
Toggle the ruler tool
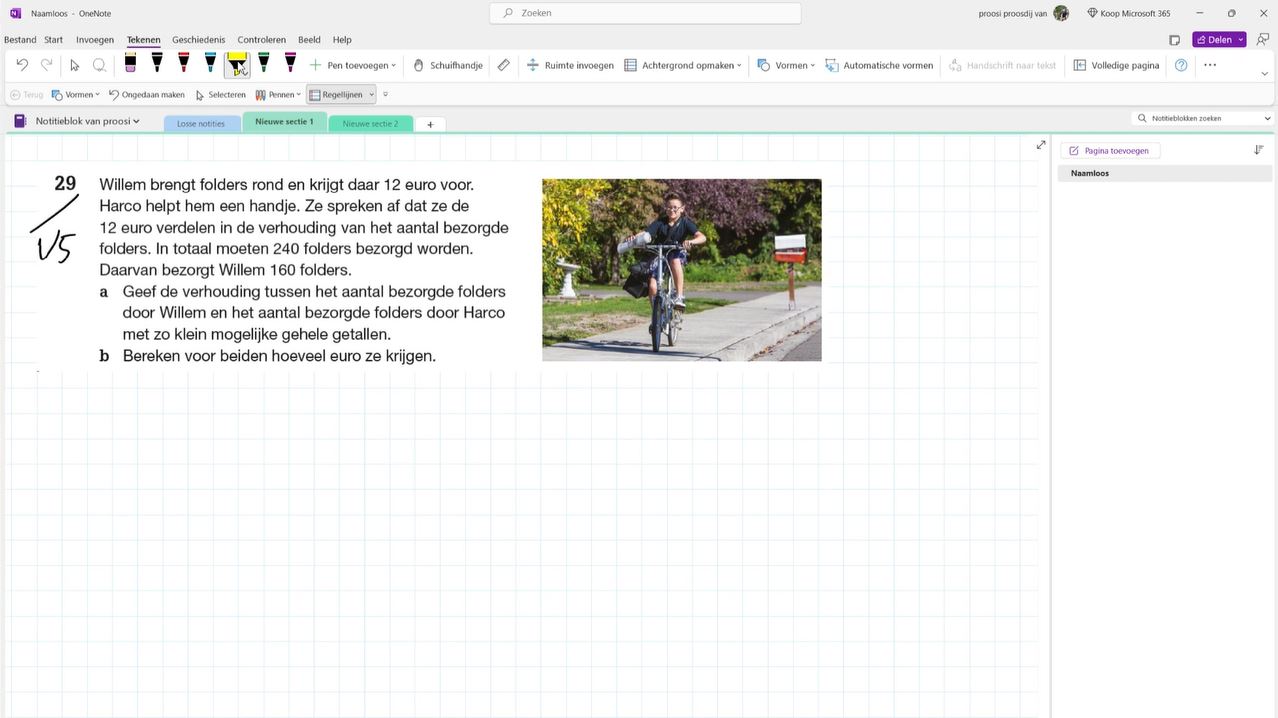pos(504,65)
